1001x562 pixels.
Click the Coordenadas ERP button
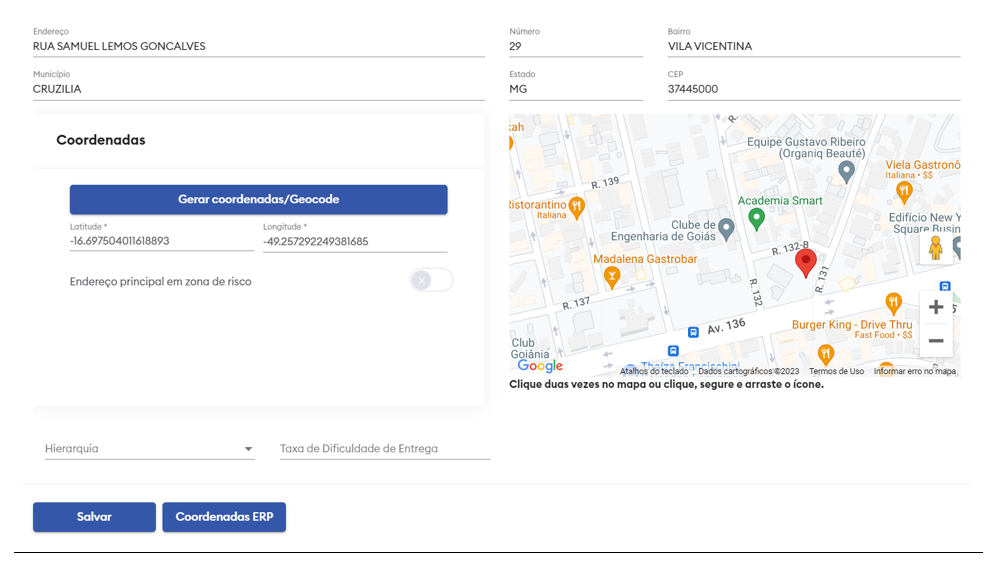pos(224,517)
